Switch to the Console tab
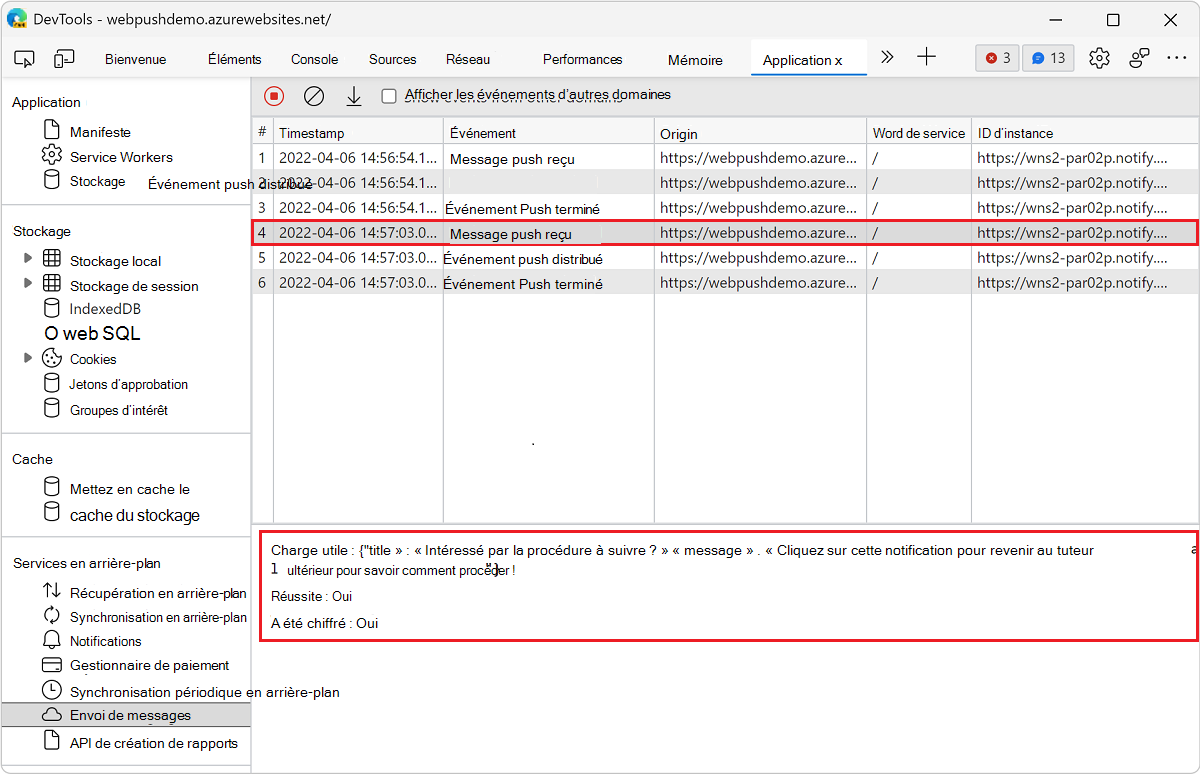The height and width of the screenshot is (774, 1200). coord(315,59)
